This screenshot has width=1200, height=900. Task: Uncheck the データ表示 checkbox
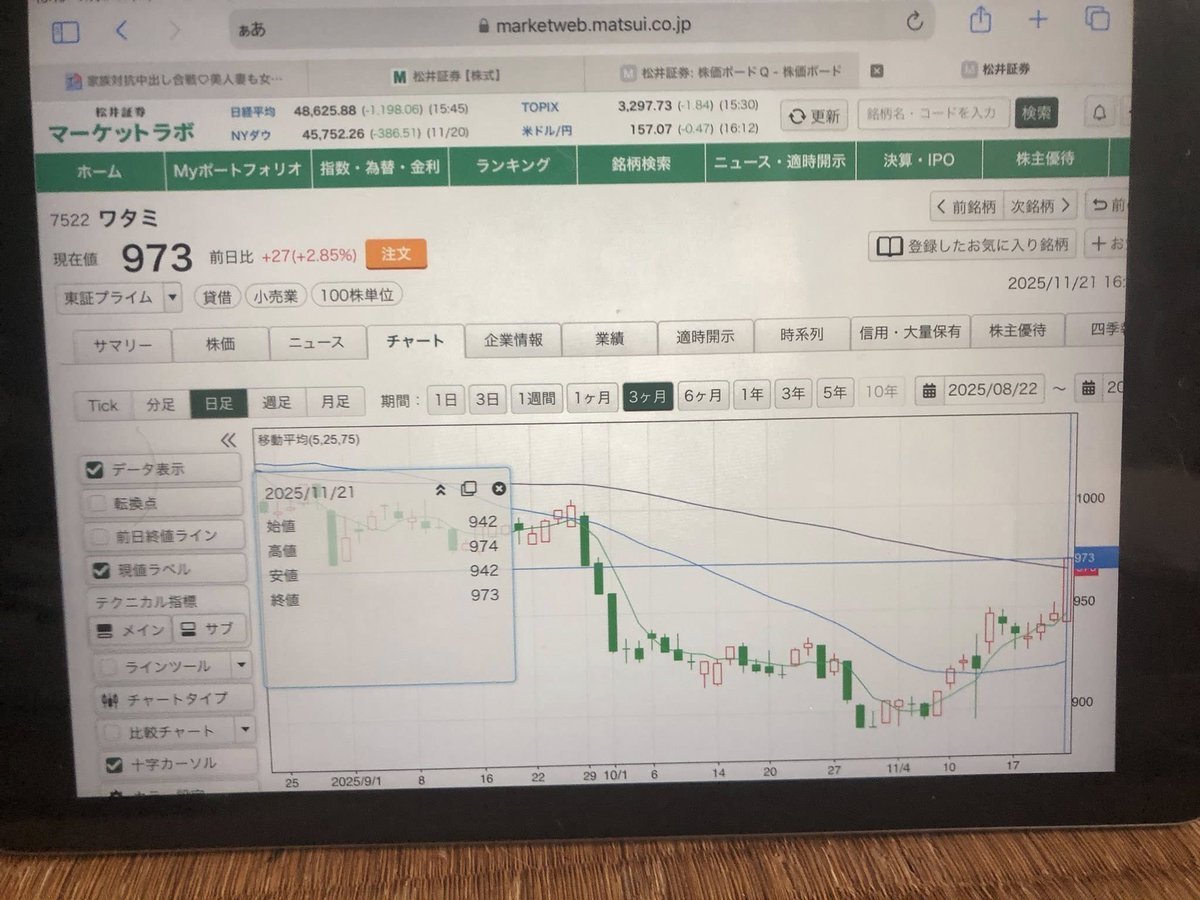click(95, 469)
